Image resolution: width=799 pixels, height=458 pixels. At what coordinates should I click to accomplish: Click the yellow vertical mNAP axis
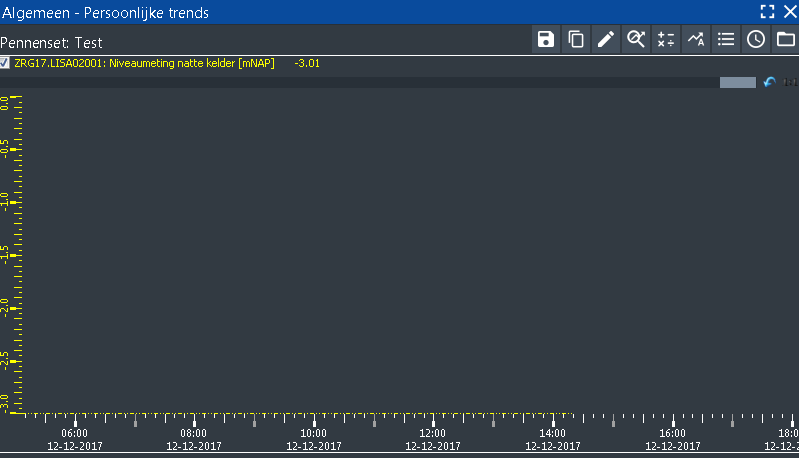[x=22, y=250]
